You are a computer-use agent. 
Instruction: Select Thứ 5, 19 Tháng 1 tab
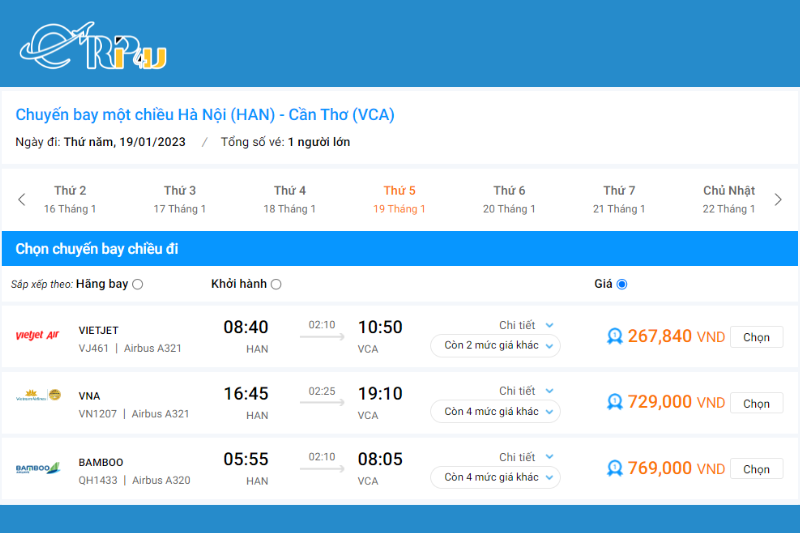(x=399, y=199)
